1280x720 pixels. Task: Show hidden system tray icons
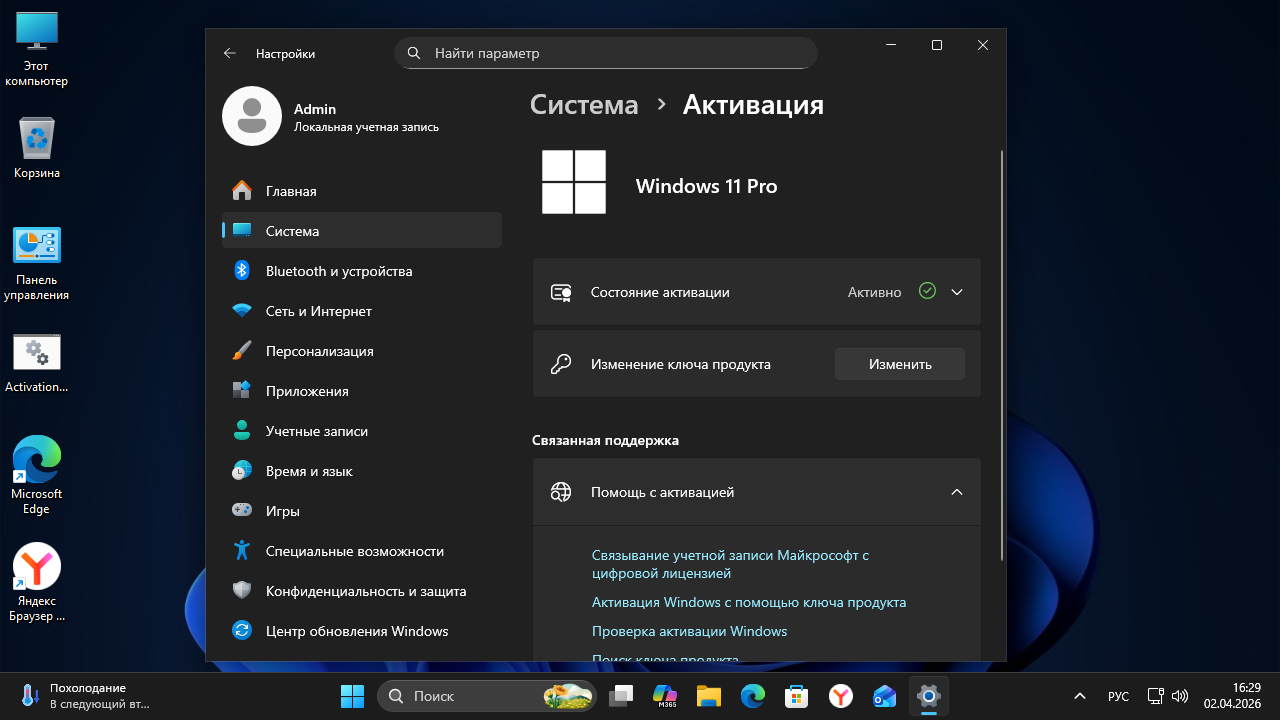click(1079, 696)
